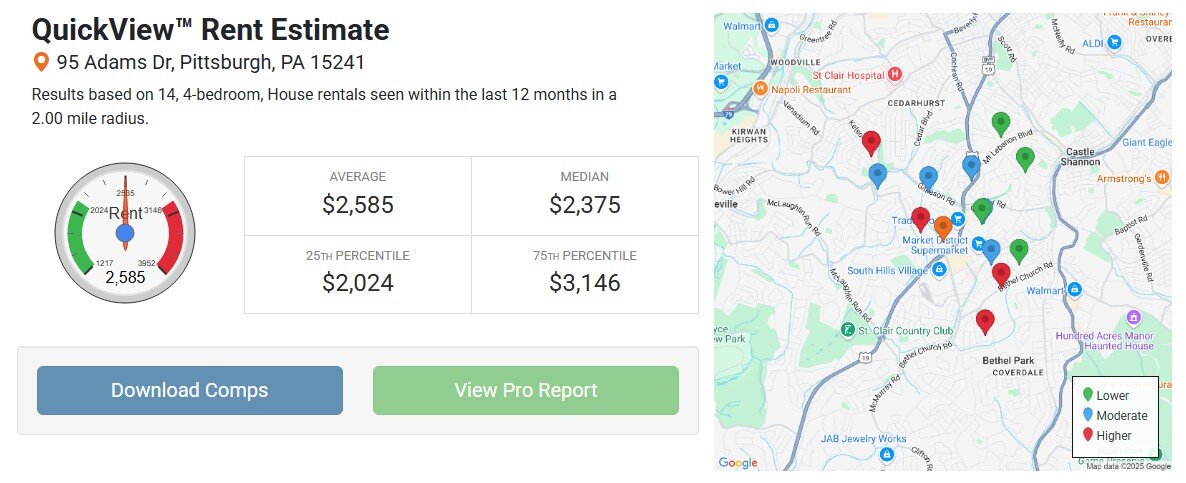Click the South Hills Village shopping icon
Image resolution: width=1186 pixels, height=483 pixels.
point(939,270)
